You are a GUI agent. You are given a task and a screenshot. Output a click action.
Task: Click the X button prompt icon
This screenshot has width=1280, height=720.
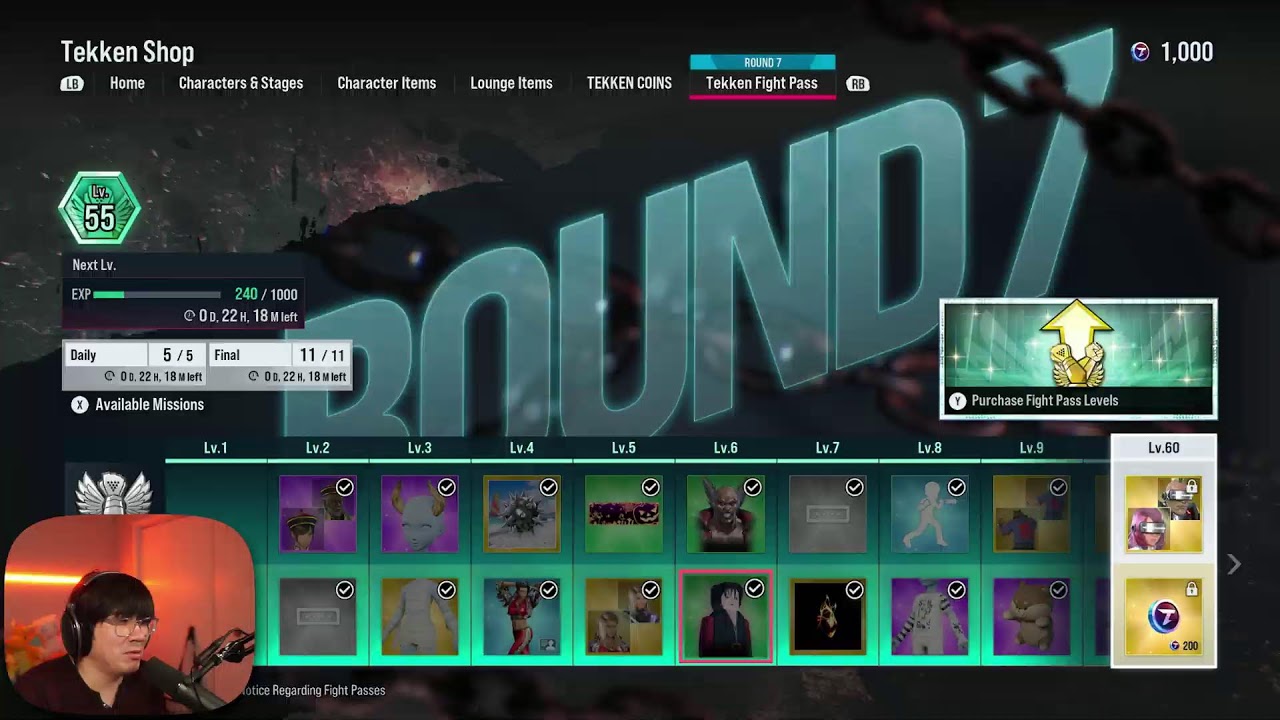pos(80,405)
